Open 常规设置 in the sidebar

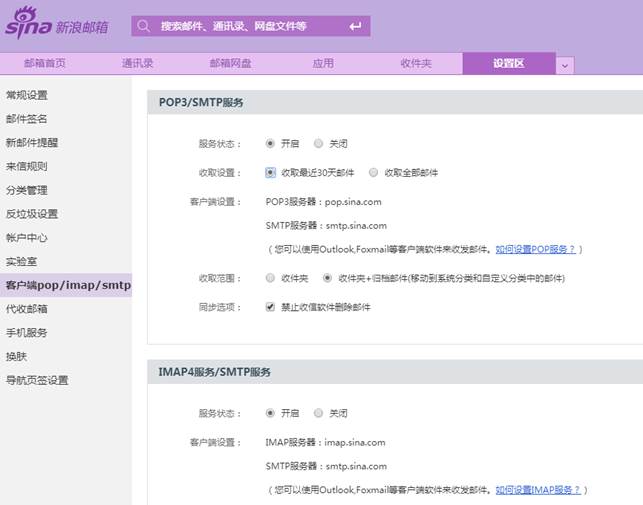coord(27,95)
